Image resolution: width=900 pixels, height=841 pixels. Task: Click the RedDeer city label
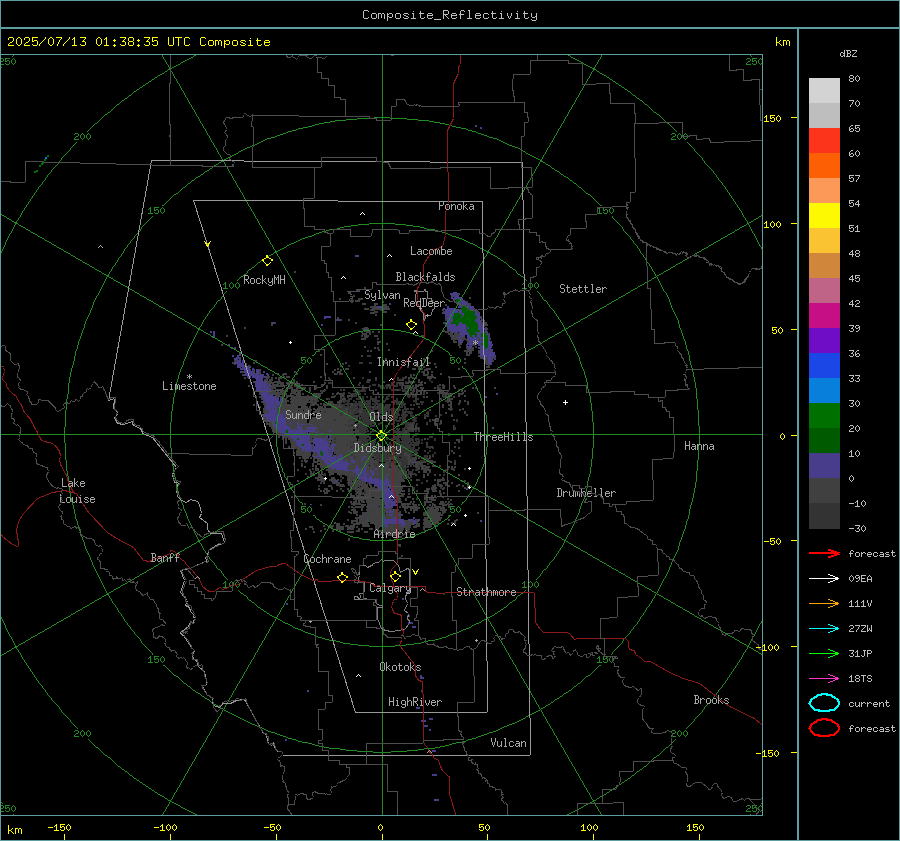point(424,303)
